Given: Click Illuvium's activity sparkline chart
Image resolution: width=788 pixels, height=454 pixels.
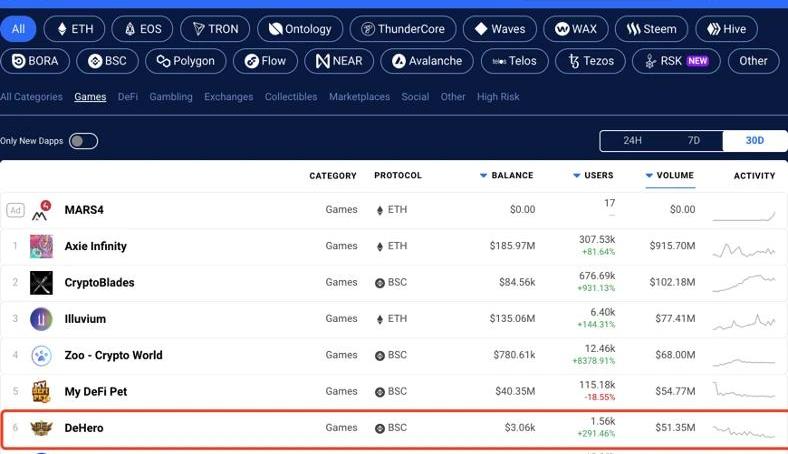Looking at the screenshot, I should coord(744,322).
